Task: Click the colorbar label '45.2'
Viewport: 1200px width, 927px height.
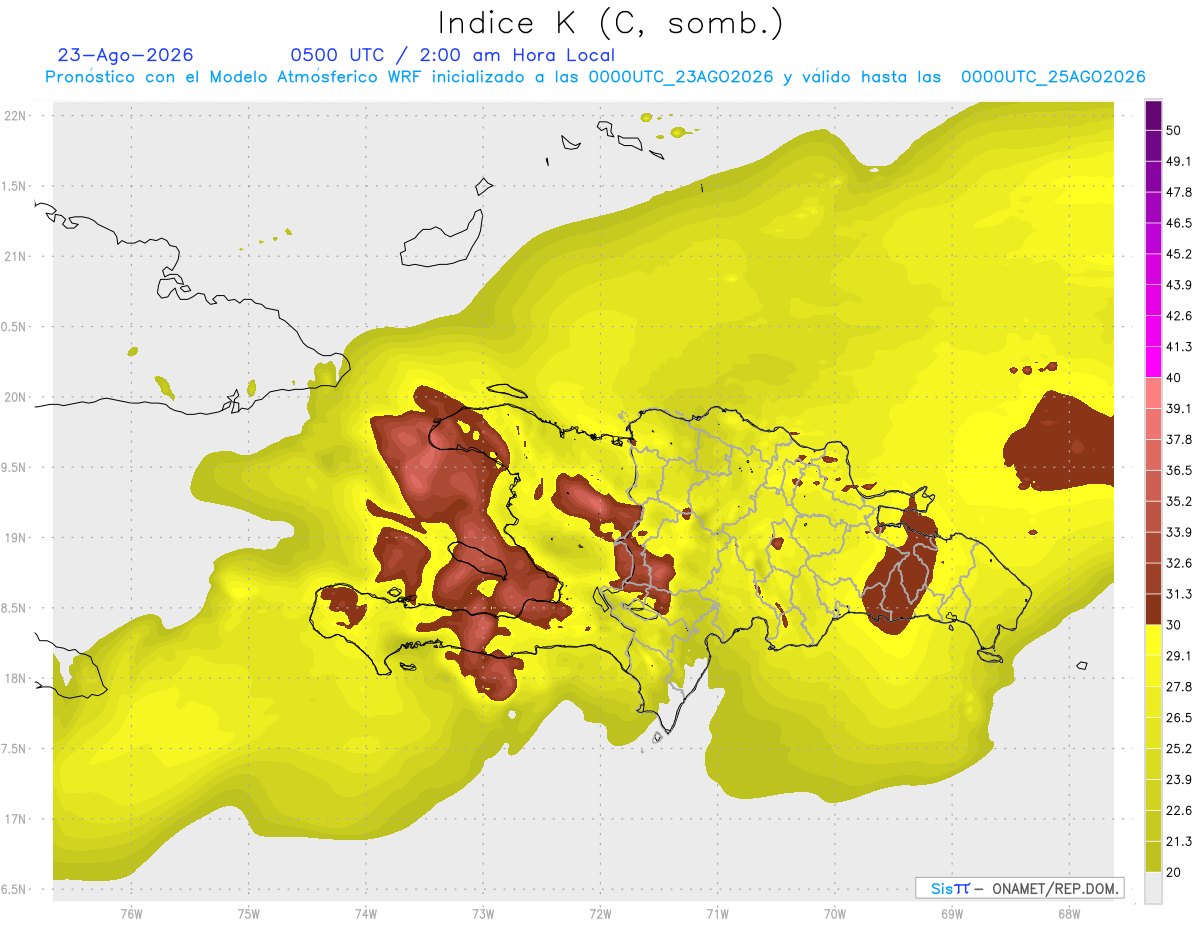Action: click(1179, 254)
